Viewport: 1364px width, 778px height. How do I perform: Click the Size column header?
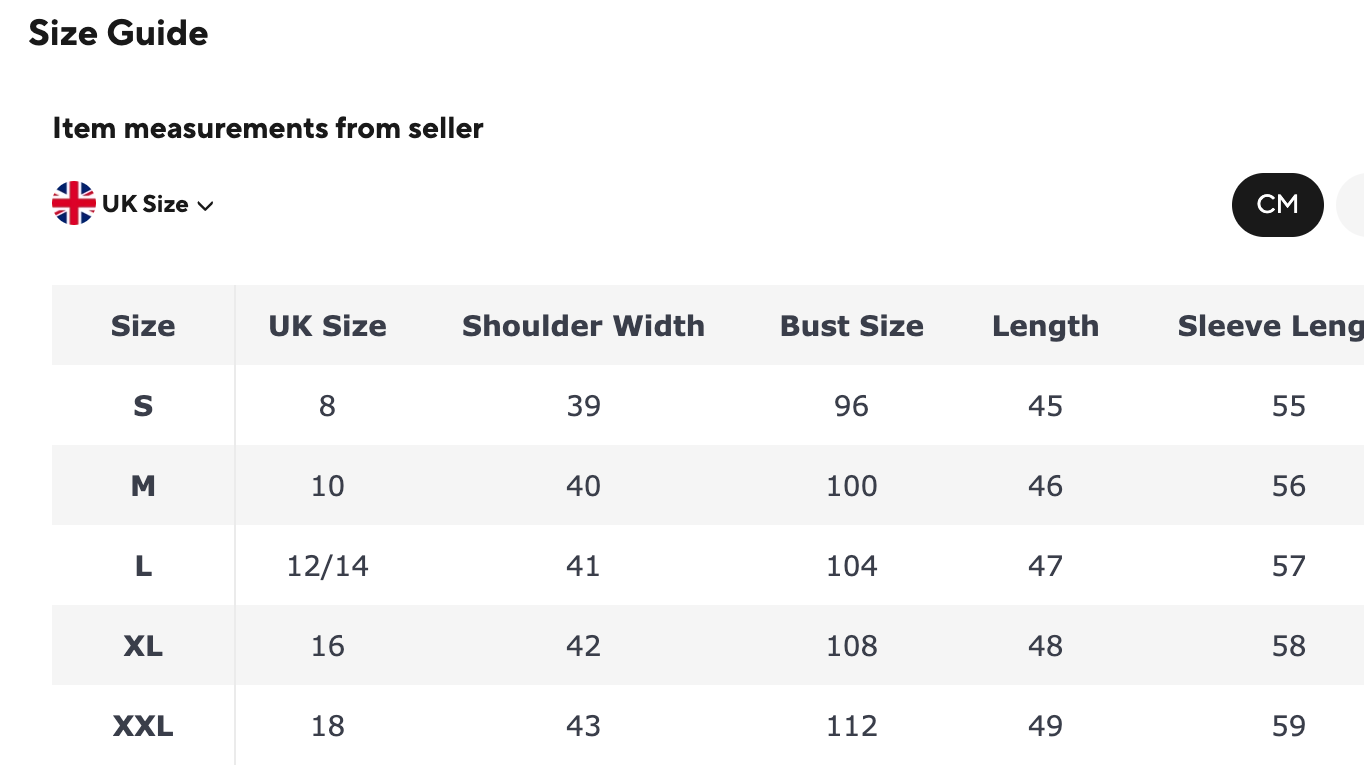pos(143,326)
